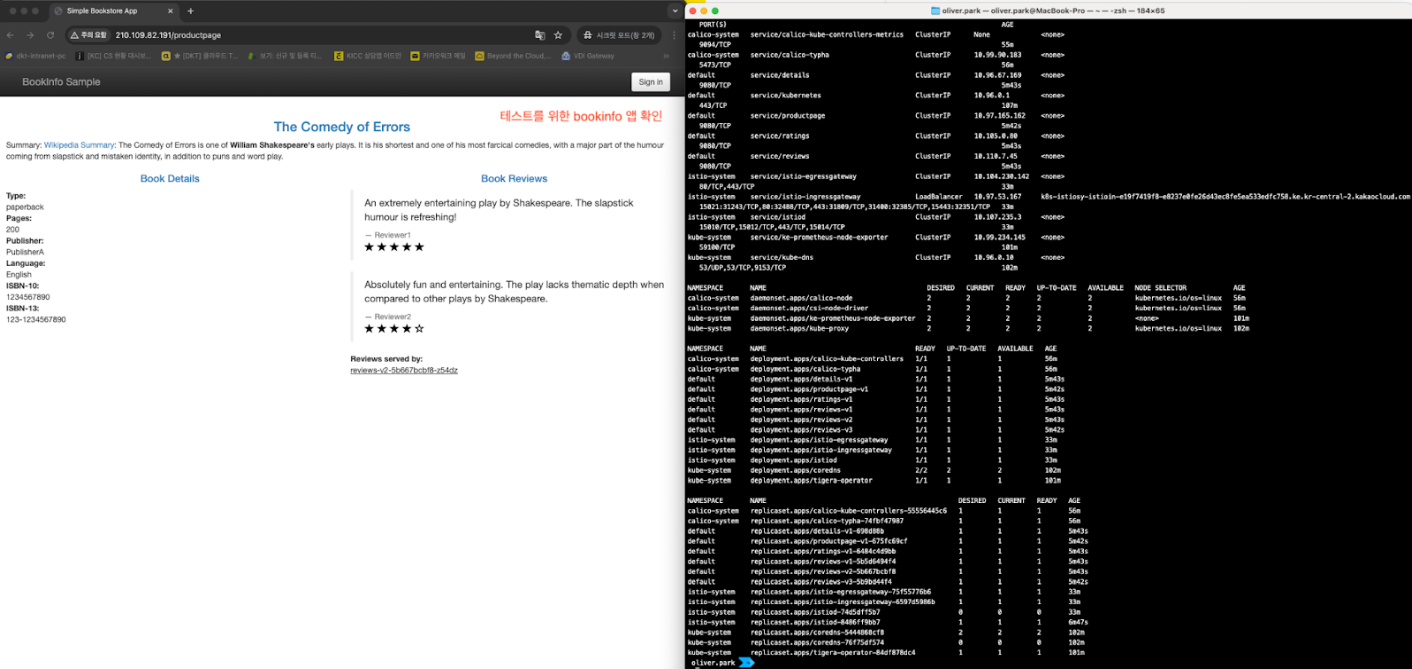Click Reviewer2's four-star rating
The width and height of the screenshot is (1412, 669).
pyautogui.click(x=394, y=328)
